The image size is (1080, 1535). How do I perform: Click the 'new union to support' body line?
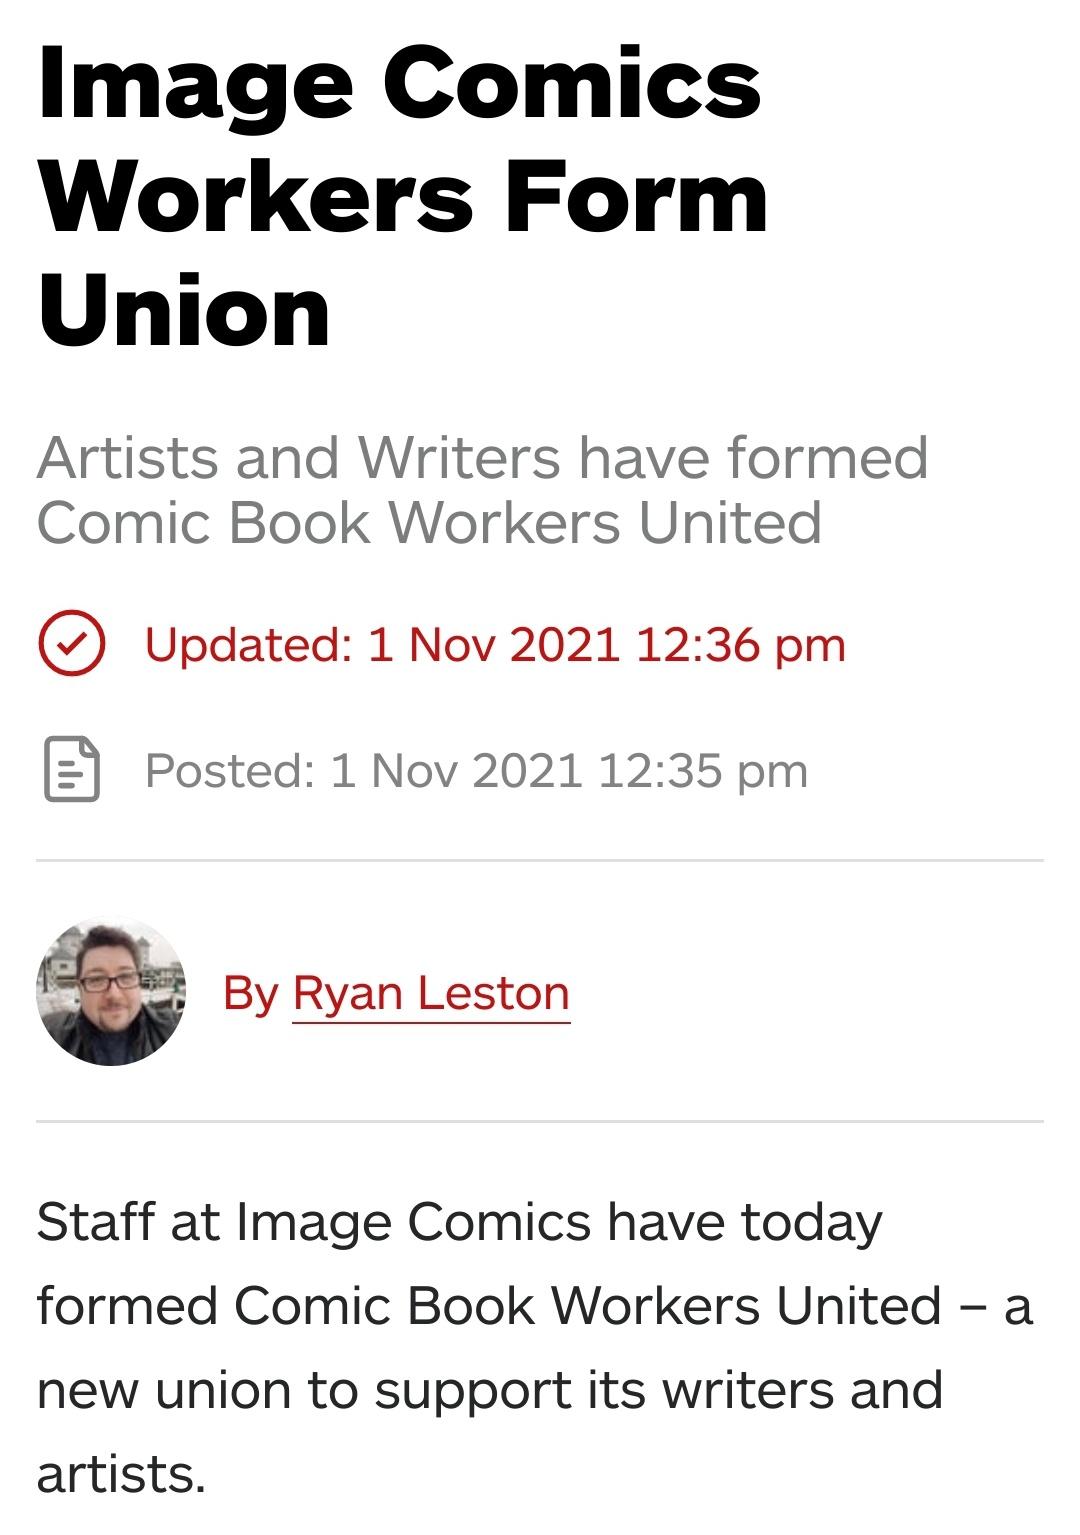click(489, 1390)
